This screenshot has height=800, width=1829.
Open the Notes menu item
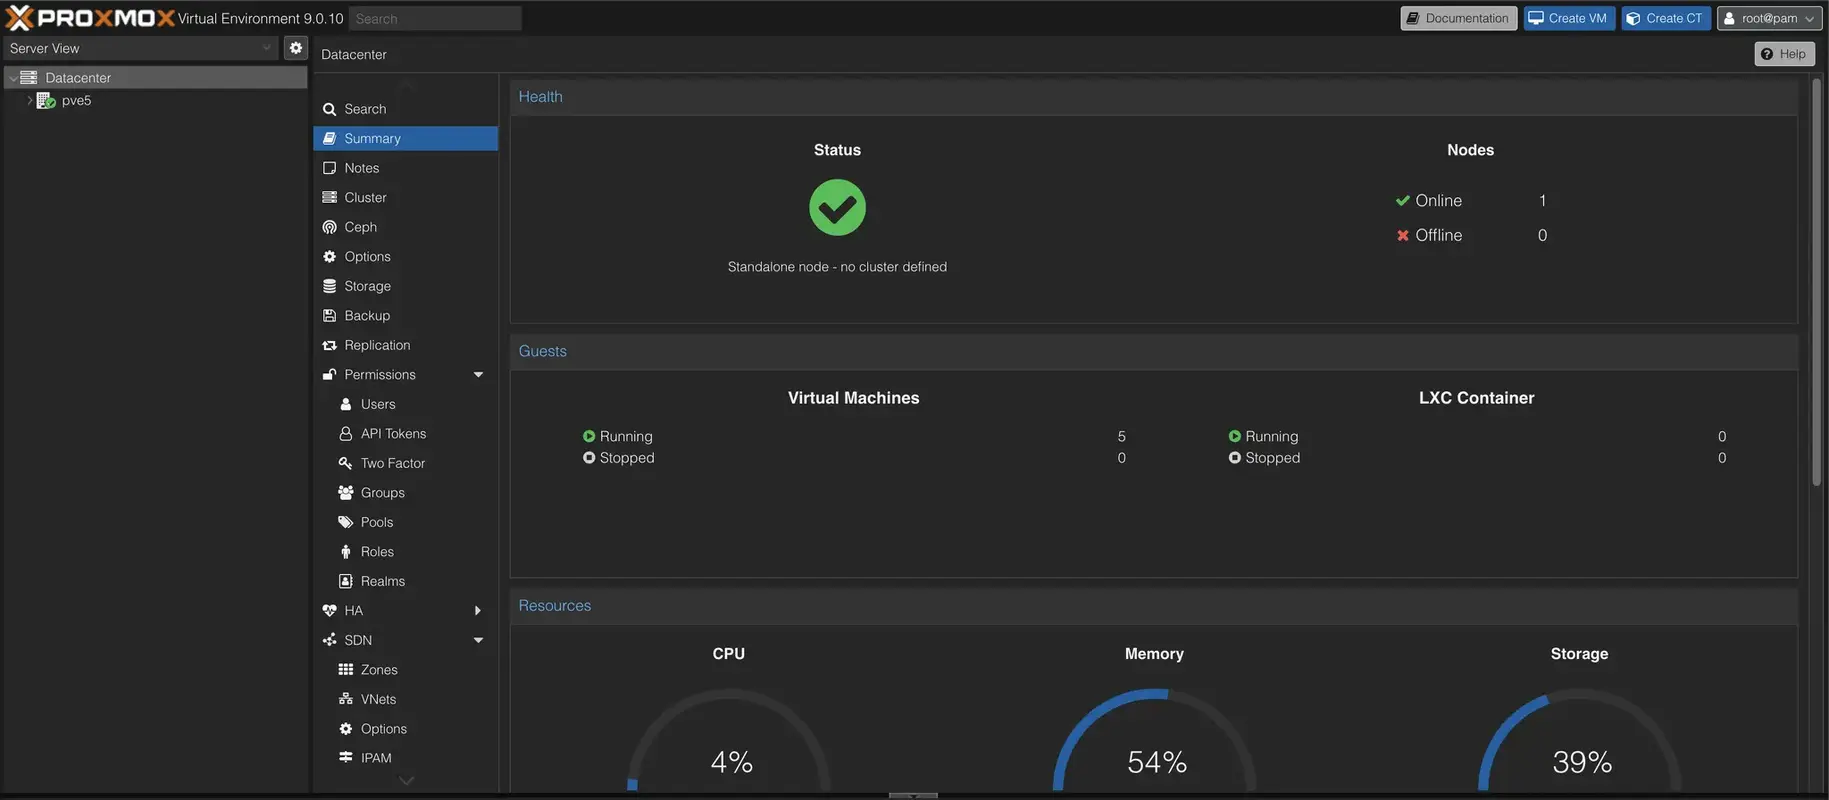click(361, 168)
